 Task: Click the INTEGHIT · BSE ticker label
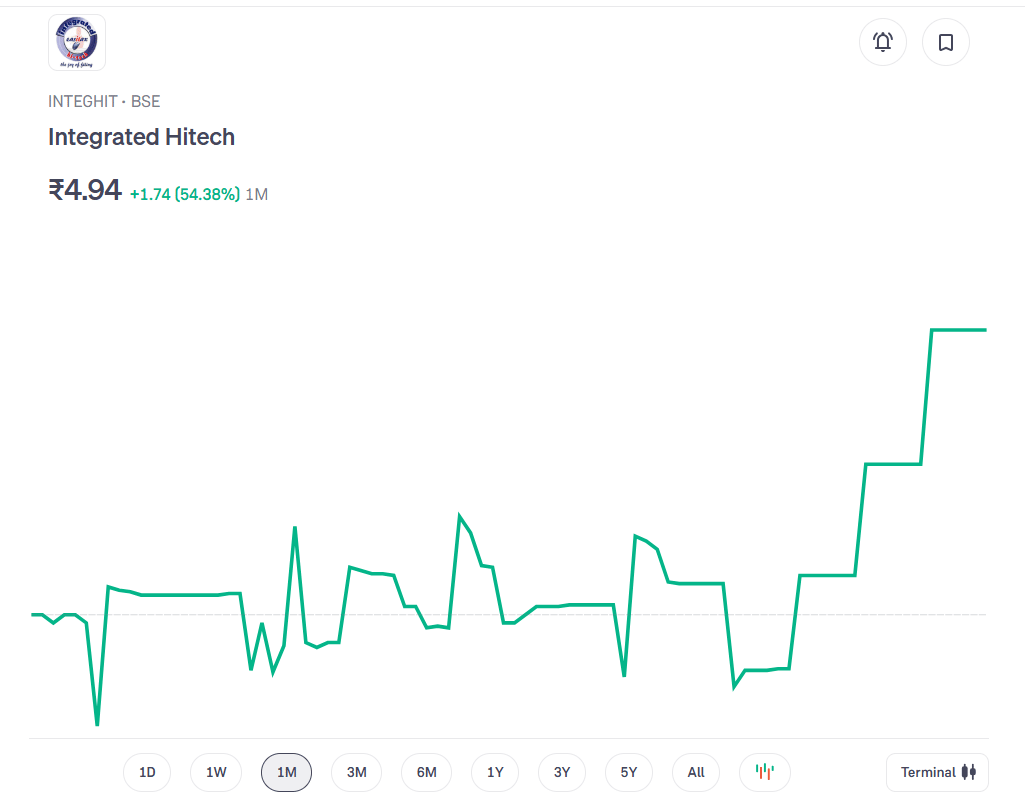[104, 101]
